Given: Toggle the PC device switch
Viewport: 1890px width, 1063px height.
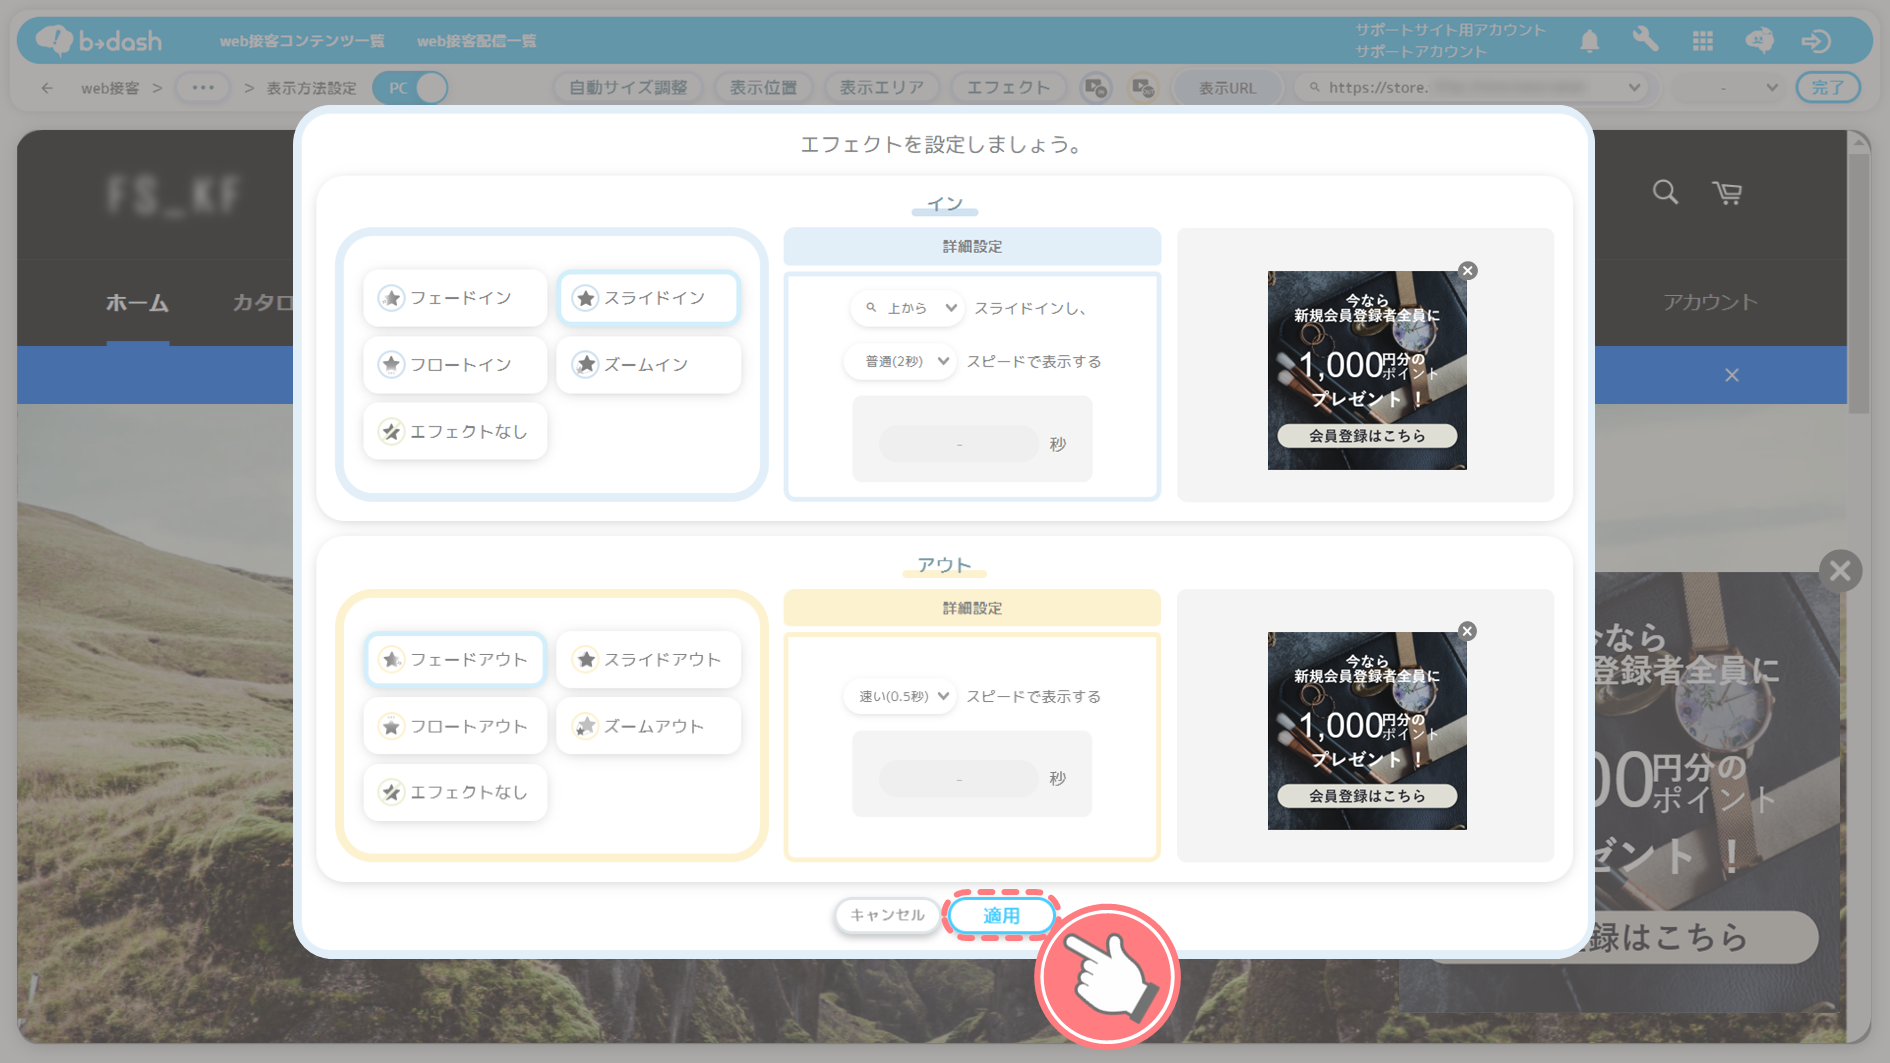Looking at the screenshot, I should (x=410, y=88).
